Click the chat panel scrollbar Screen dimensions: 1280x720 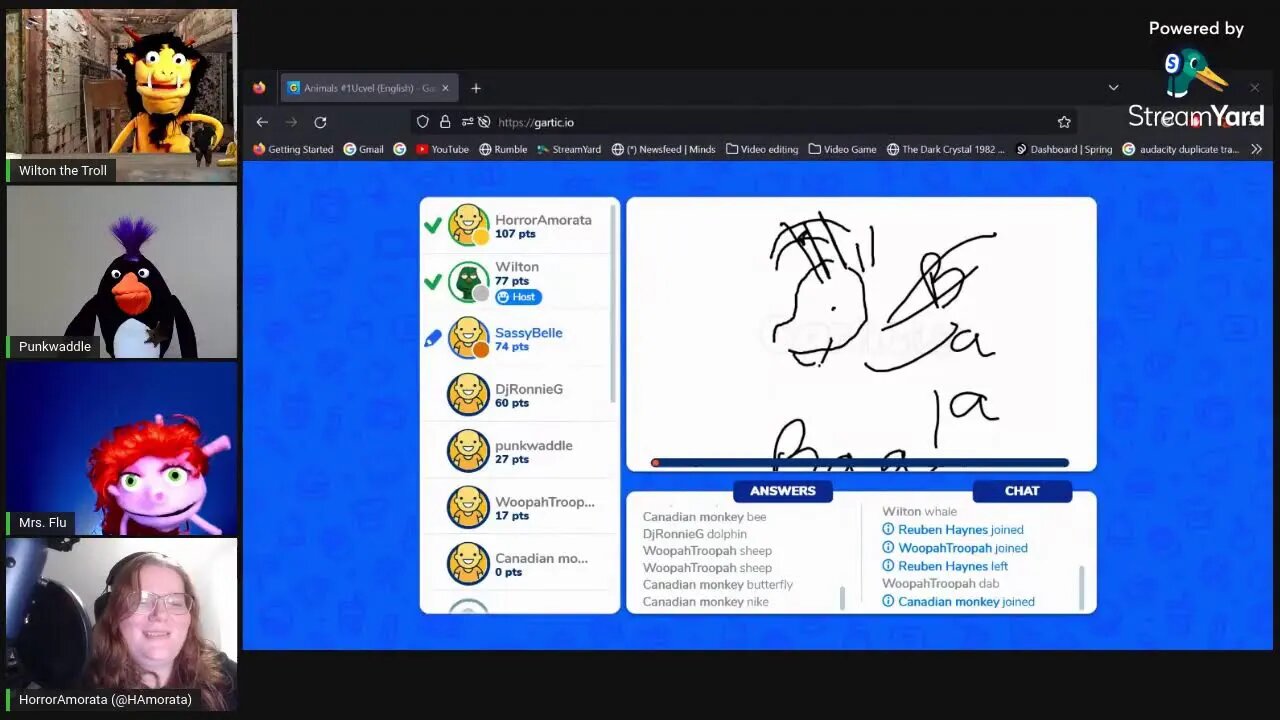click(1081, 587)
